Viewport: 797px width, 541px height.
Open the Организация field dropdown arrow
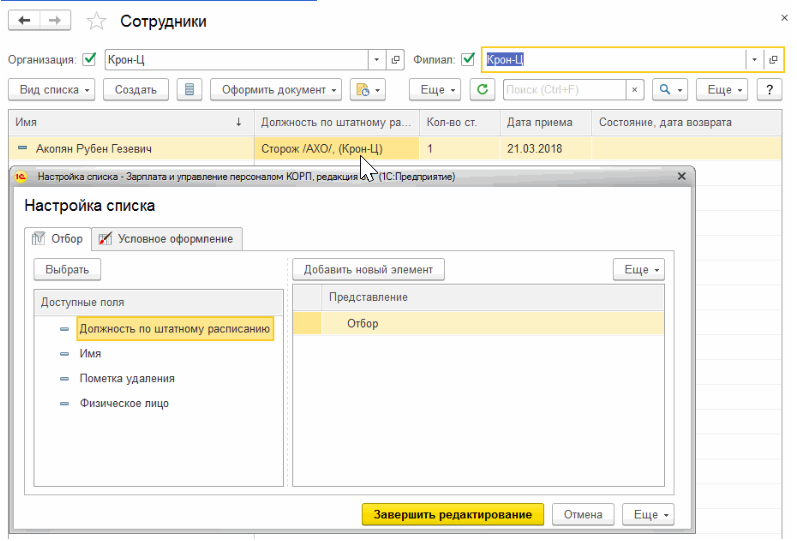pos(377,59)
